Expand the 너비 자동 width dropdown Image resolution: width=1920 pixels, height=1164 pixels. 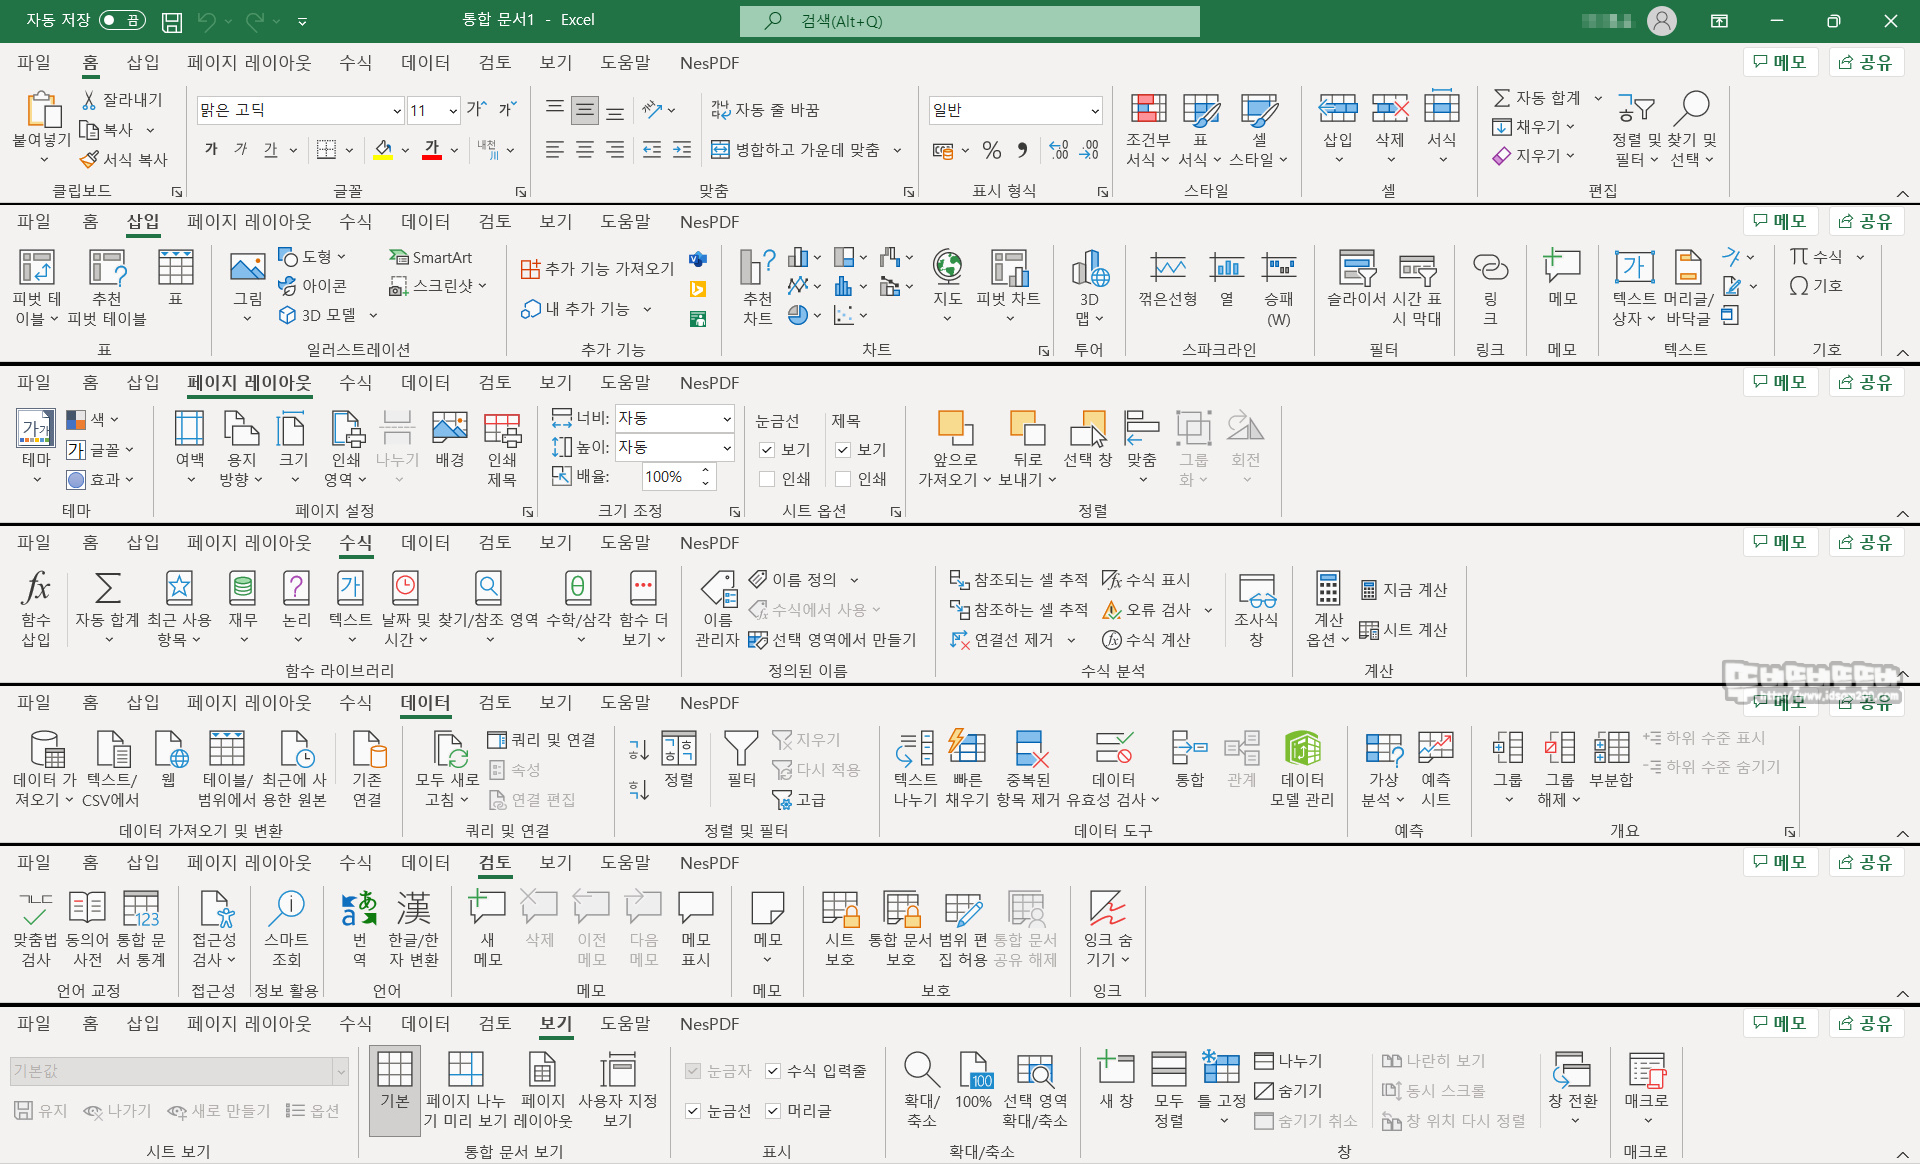[726, 418]
